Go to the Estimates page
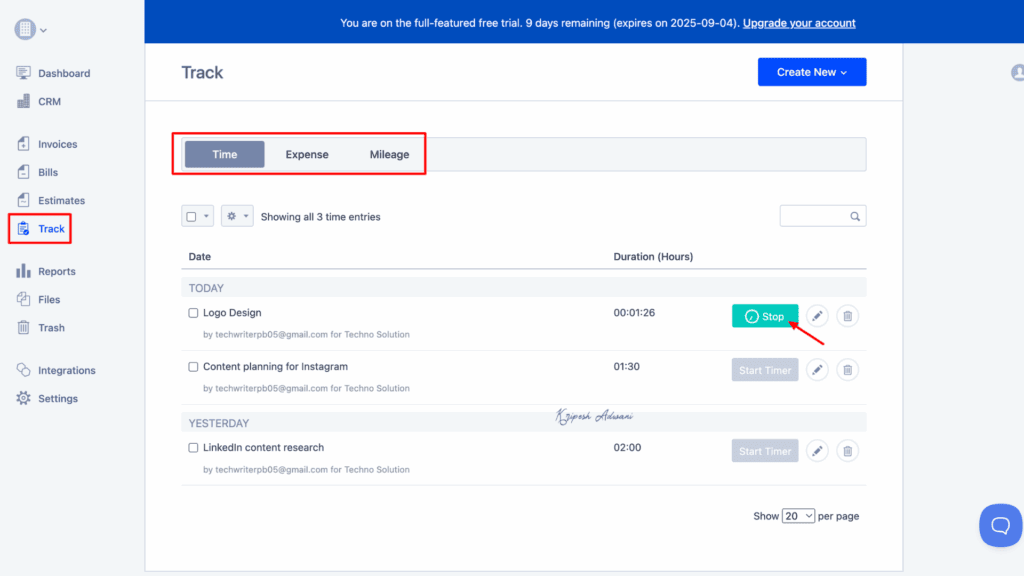Image resolution: width=1024 pixels, height=576 pixels. click(x=60, y=200)
